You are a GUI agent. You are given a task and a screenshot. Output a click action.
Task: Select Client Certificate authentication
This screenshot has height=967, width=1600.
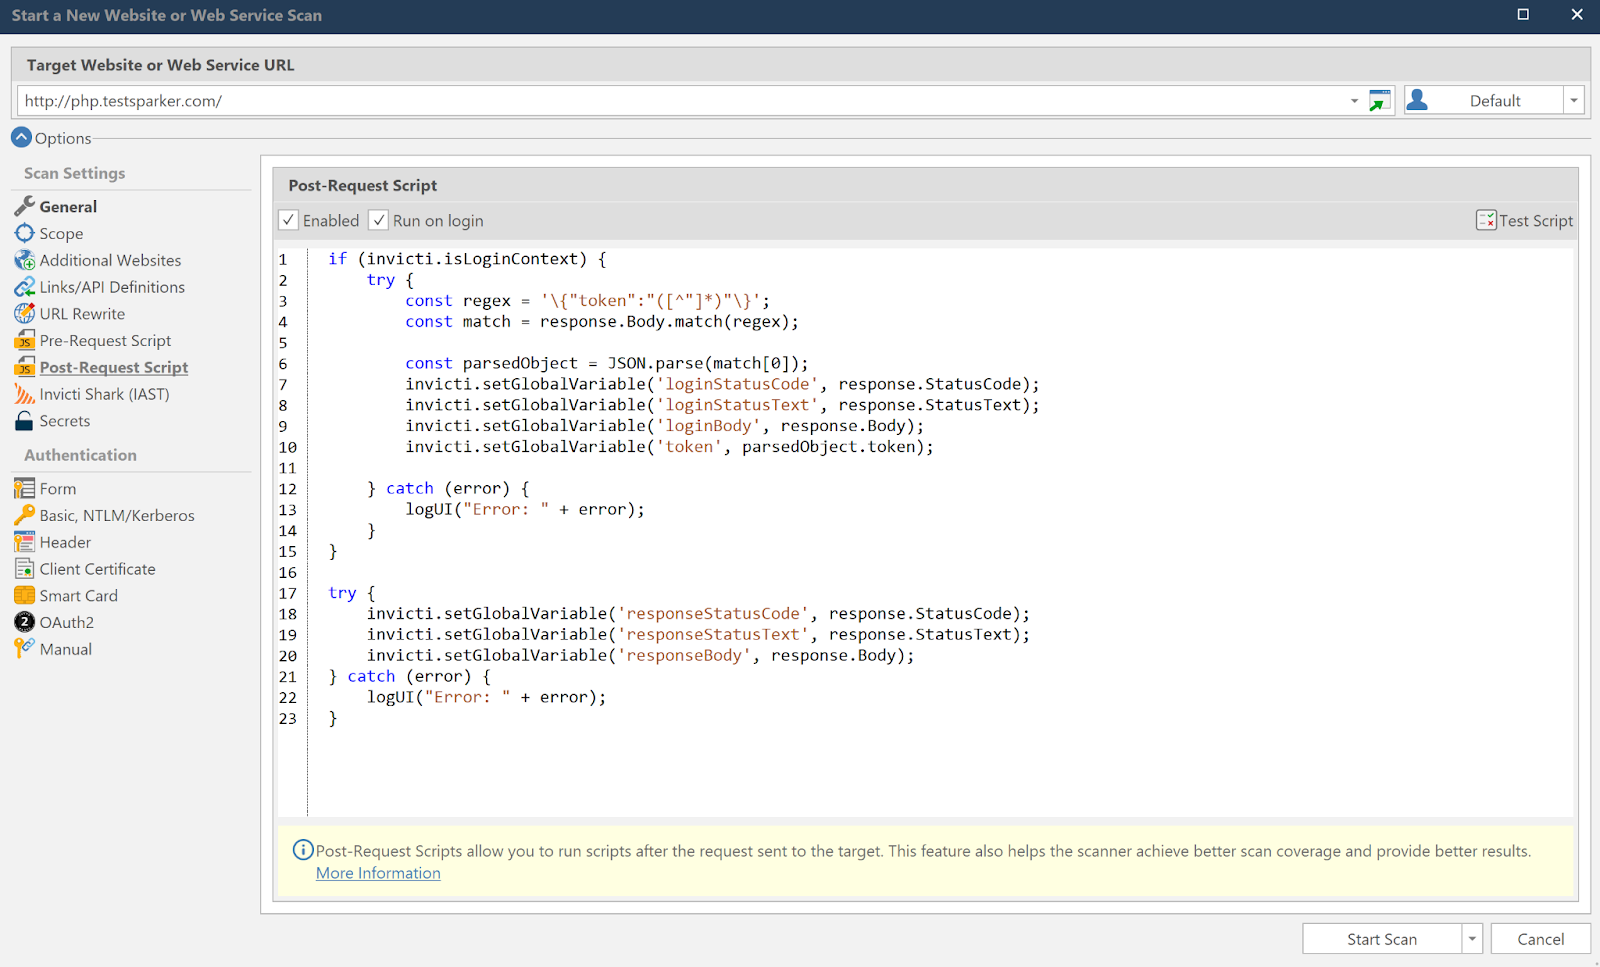click(x=97, y=568)
